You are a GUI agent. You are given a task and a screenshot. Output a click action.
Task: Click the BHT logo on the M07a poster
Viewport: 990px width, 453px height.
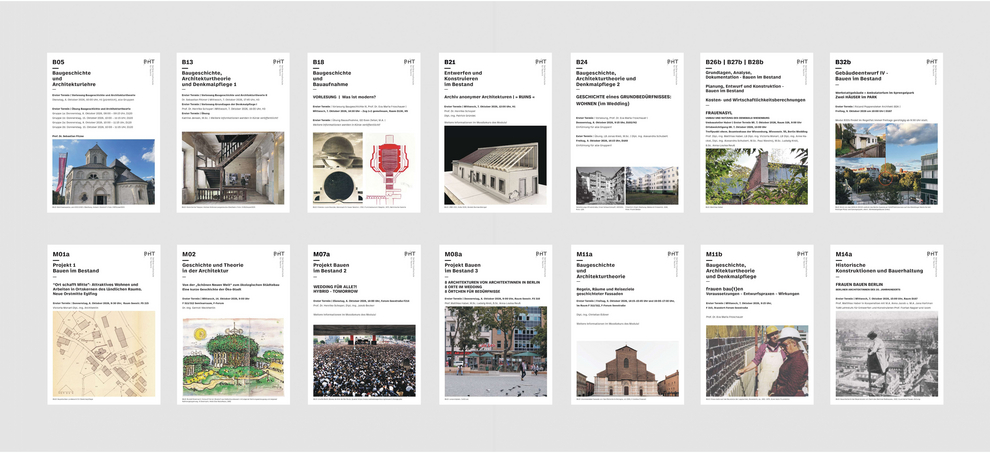[410, 254]
